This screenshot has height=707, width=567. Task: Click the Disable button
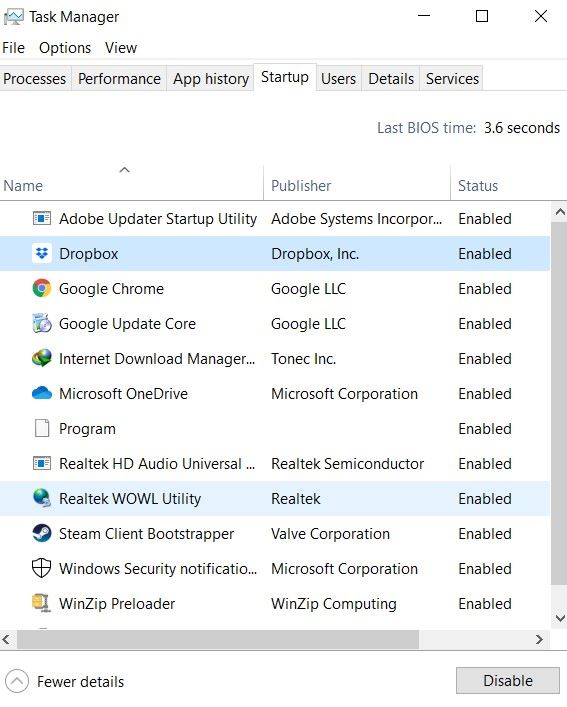click(508, 680)
